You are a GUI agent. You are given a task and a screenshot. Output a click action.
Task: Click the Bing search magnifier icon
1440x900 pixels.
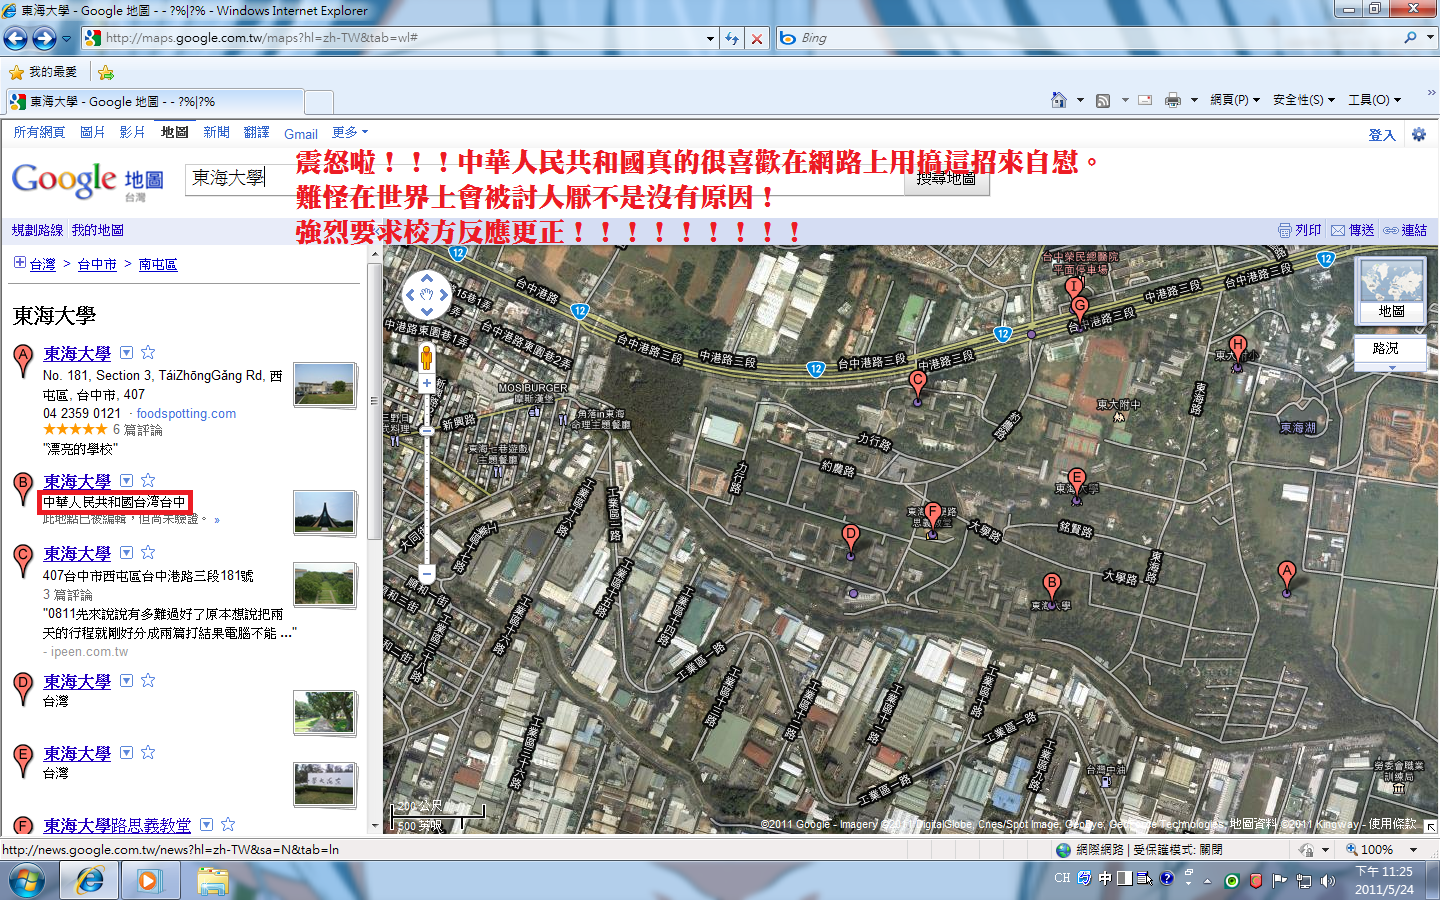[1410, 38]
